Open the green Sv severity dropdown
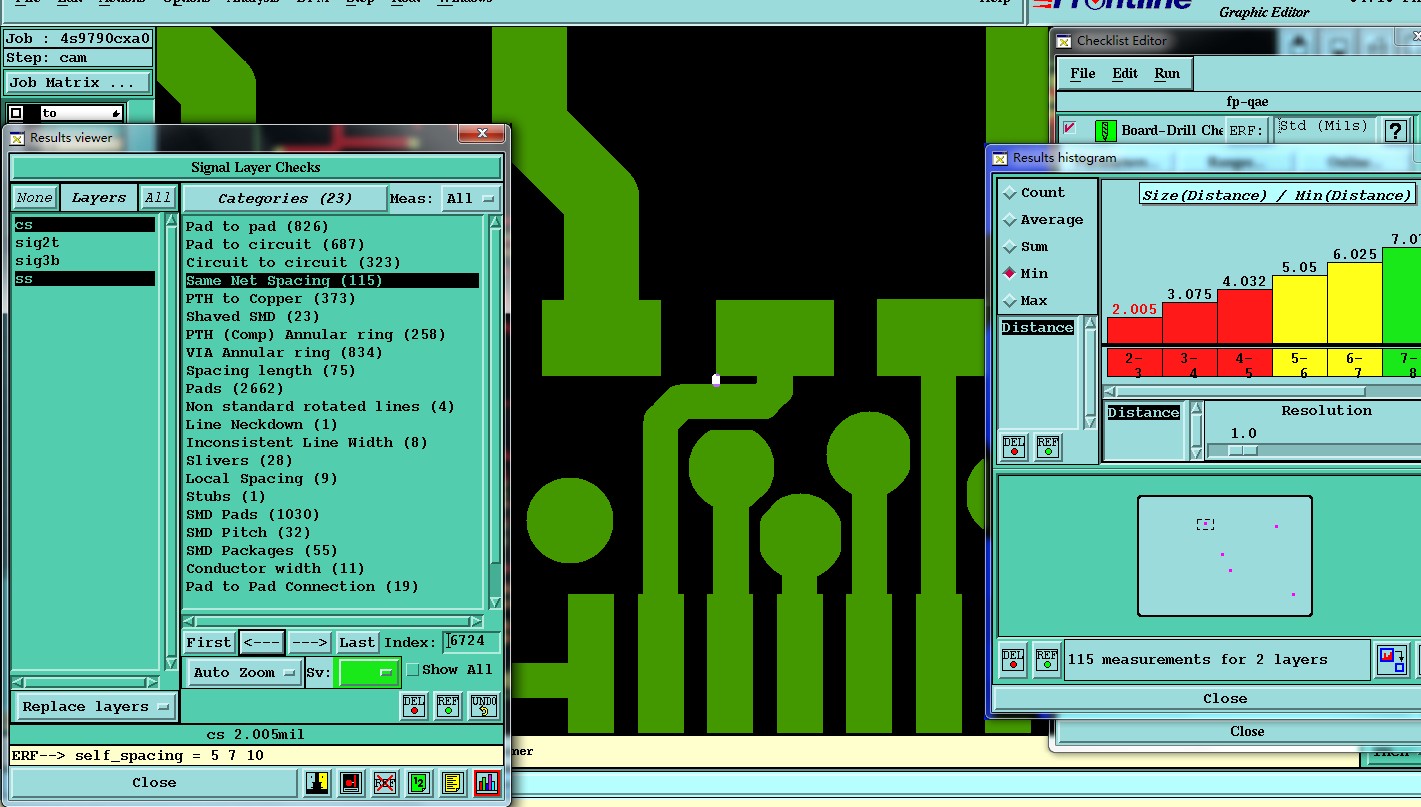This screenshot has width=1421, height=807. (369, 673)
